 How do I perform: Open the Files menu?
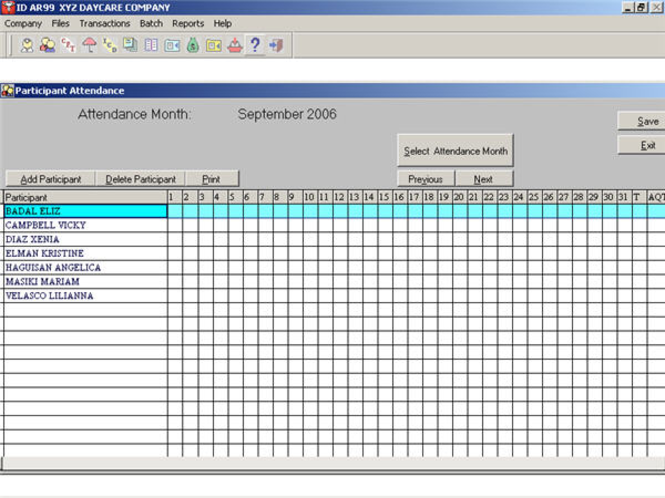coord(60,23)
